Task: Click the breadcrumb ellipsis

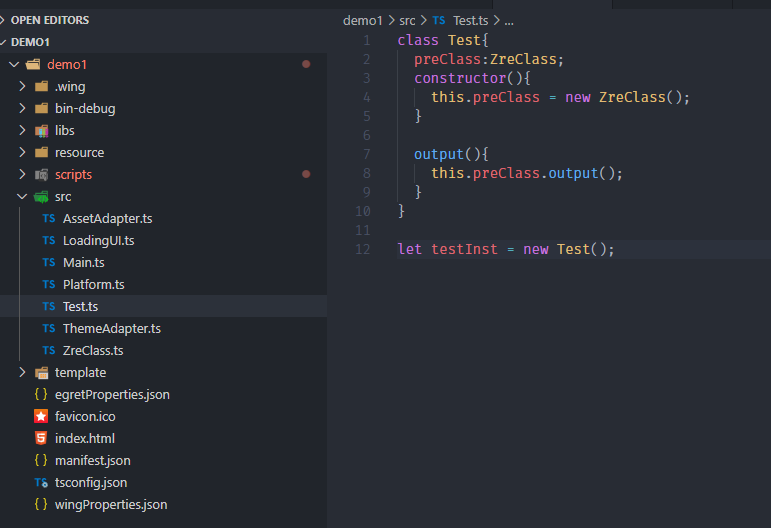Action: coord(509,22)
